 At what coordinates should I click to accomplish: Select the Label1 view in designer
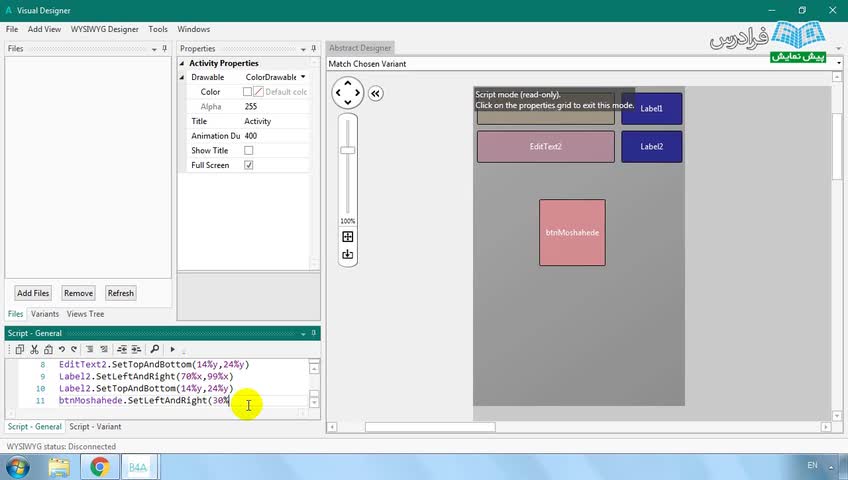tap(652, 108)
